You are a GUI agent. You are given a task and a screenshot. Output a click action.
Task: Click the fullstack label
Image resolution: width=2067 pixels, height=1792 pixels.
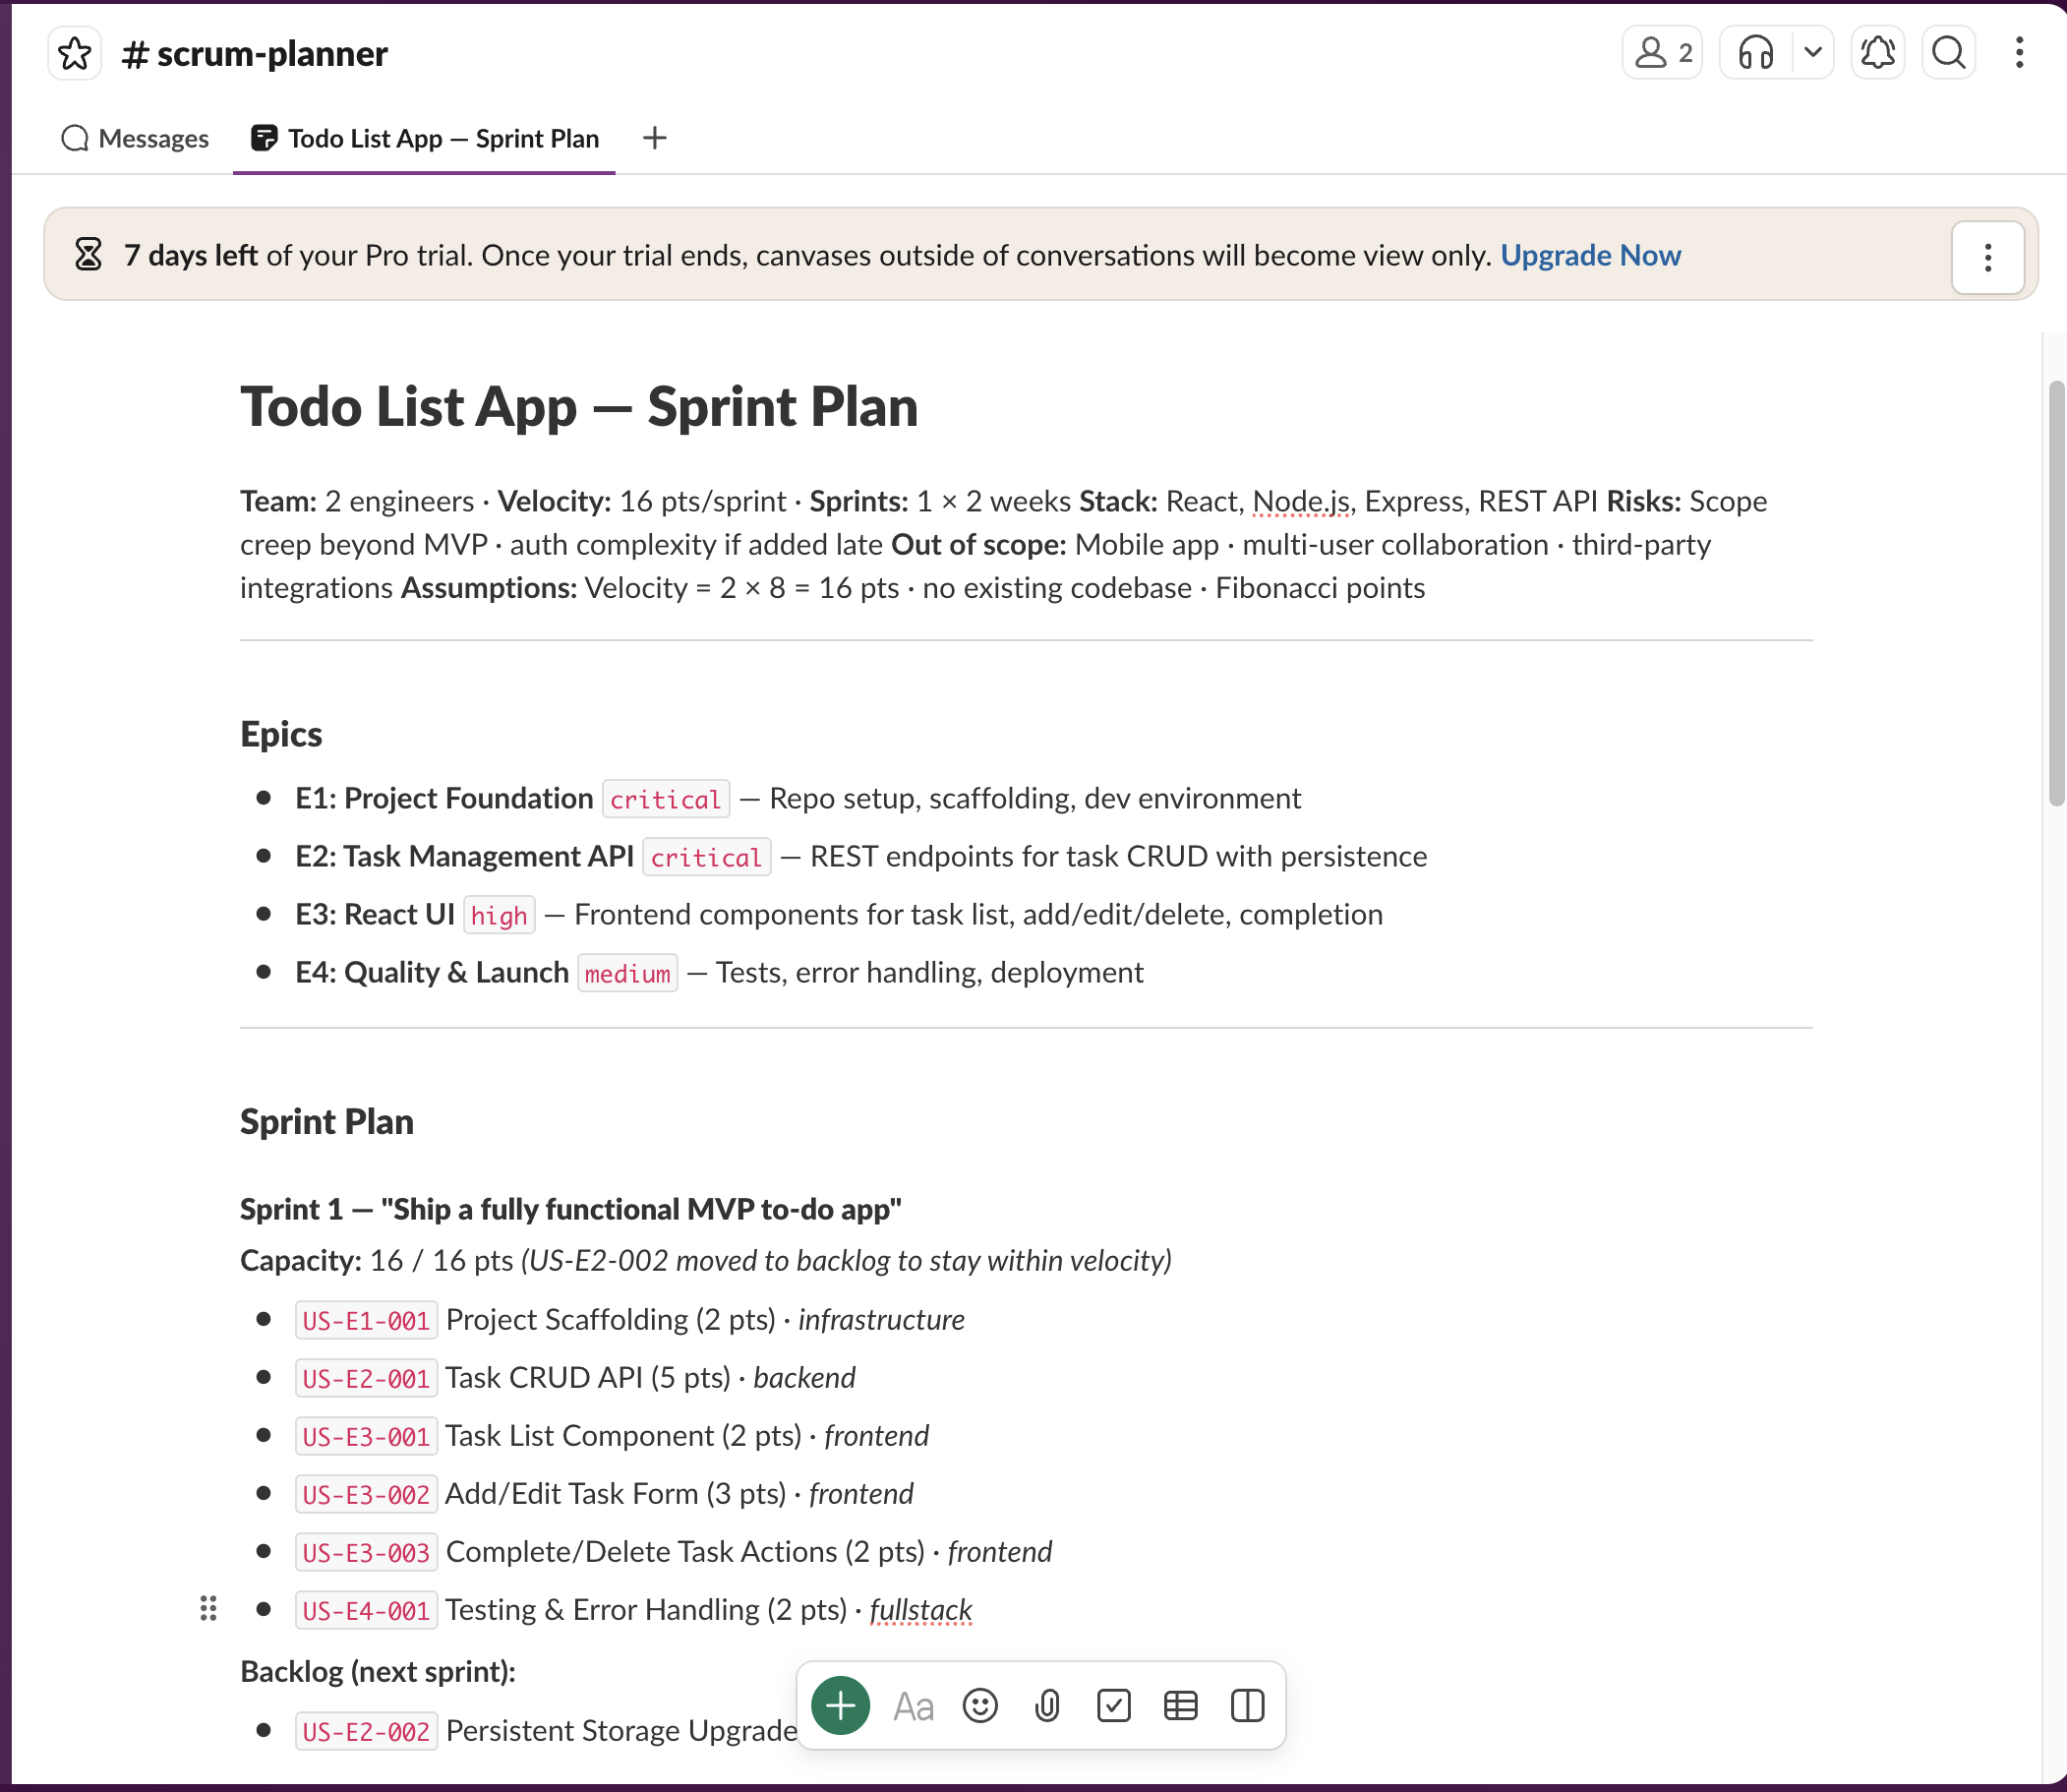[920, 1610]
